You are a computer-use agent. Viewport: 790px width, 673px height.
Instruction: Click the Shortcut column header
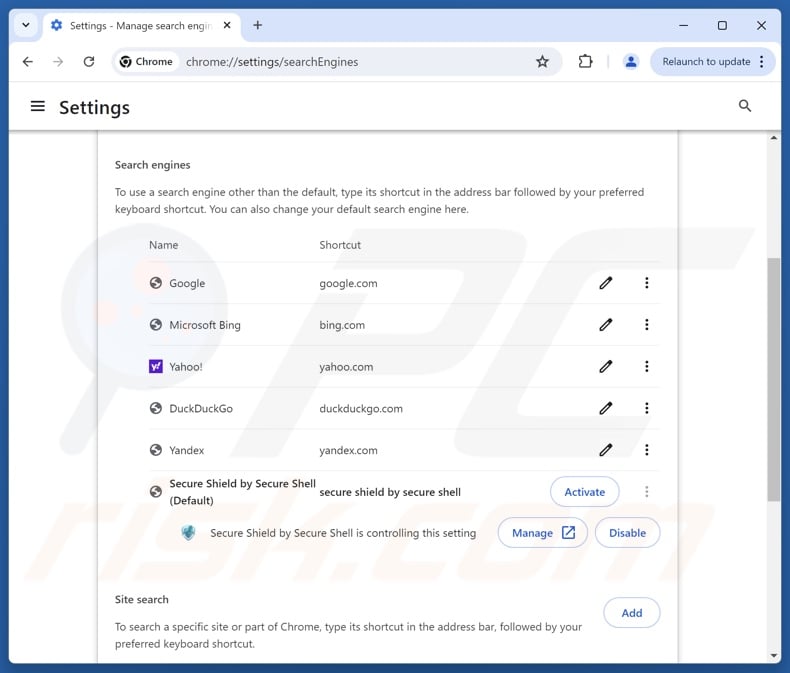coord(340,245)
